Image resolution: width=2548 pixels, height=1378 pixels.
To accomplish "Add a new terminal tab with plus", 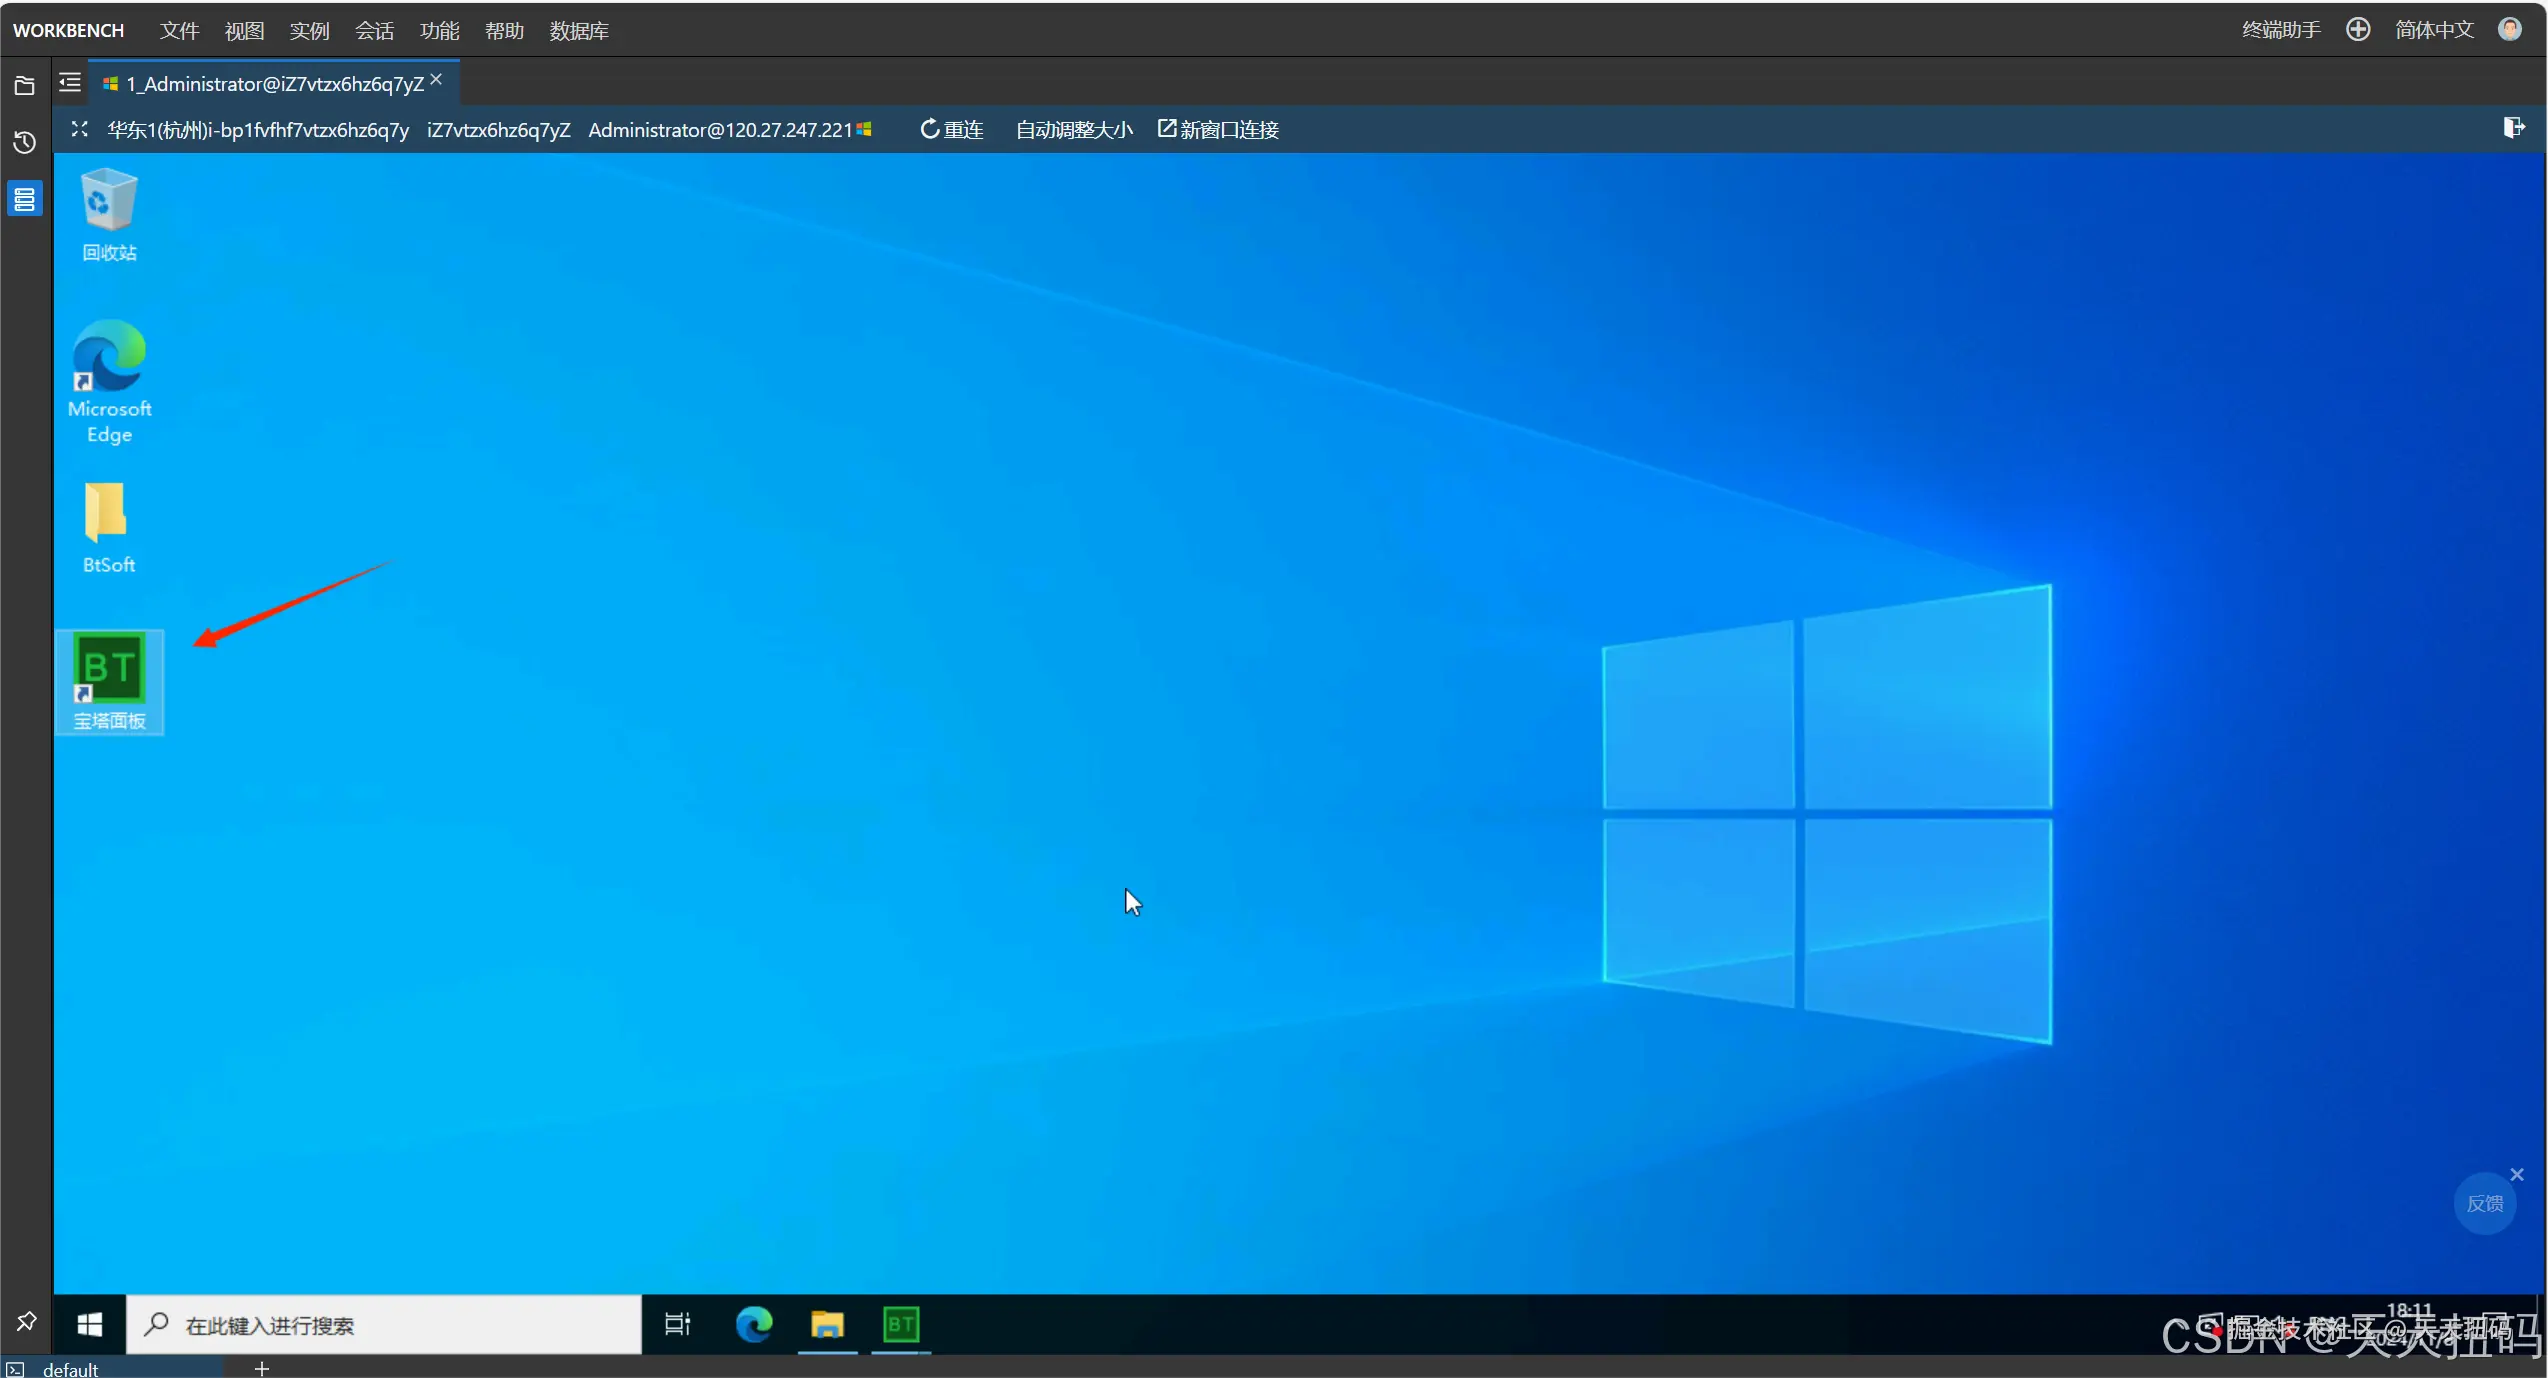I will (x=262, y=1369).
